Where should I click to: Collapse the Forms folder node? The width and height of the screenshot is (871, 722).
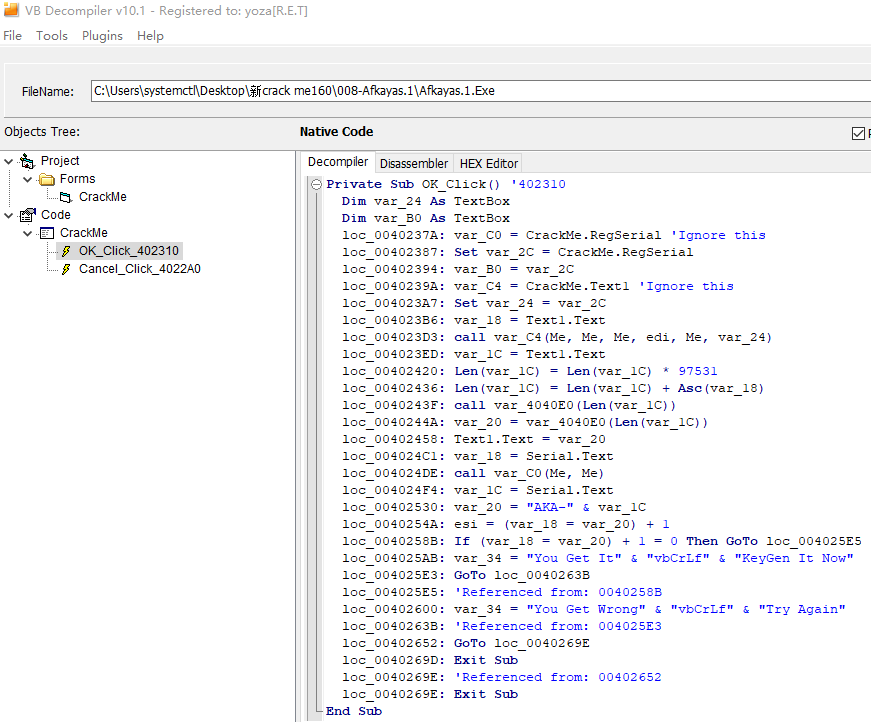[x=27, y=179]
